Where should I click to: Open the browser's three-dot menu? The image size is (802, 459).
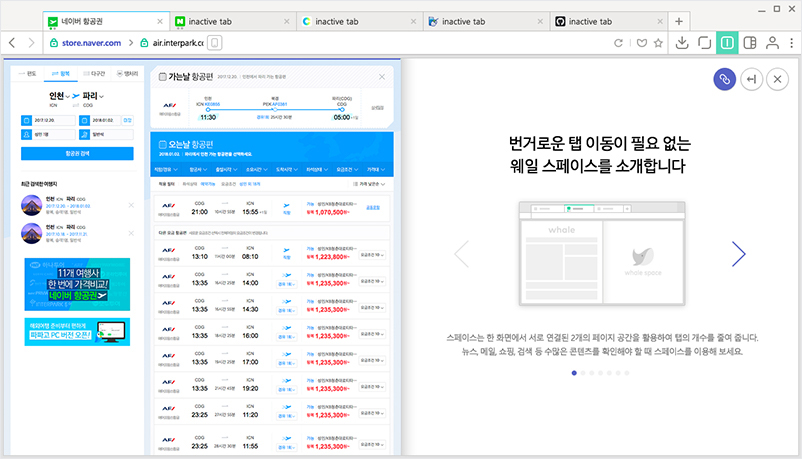792,43
